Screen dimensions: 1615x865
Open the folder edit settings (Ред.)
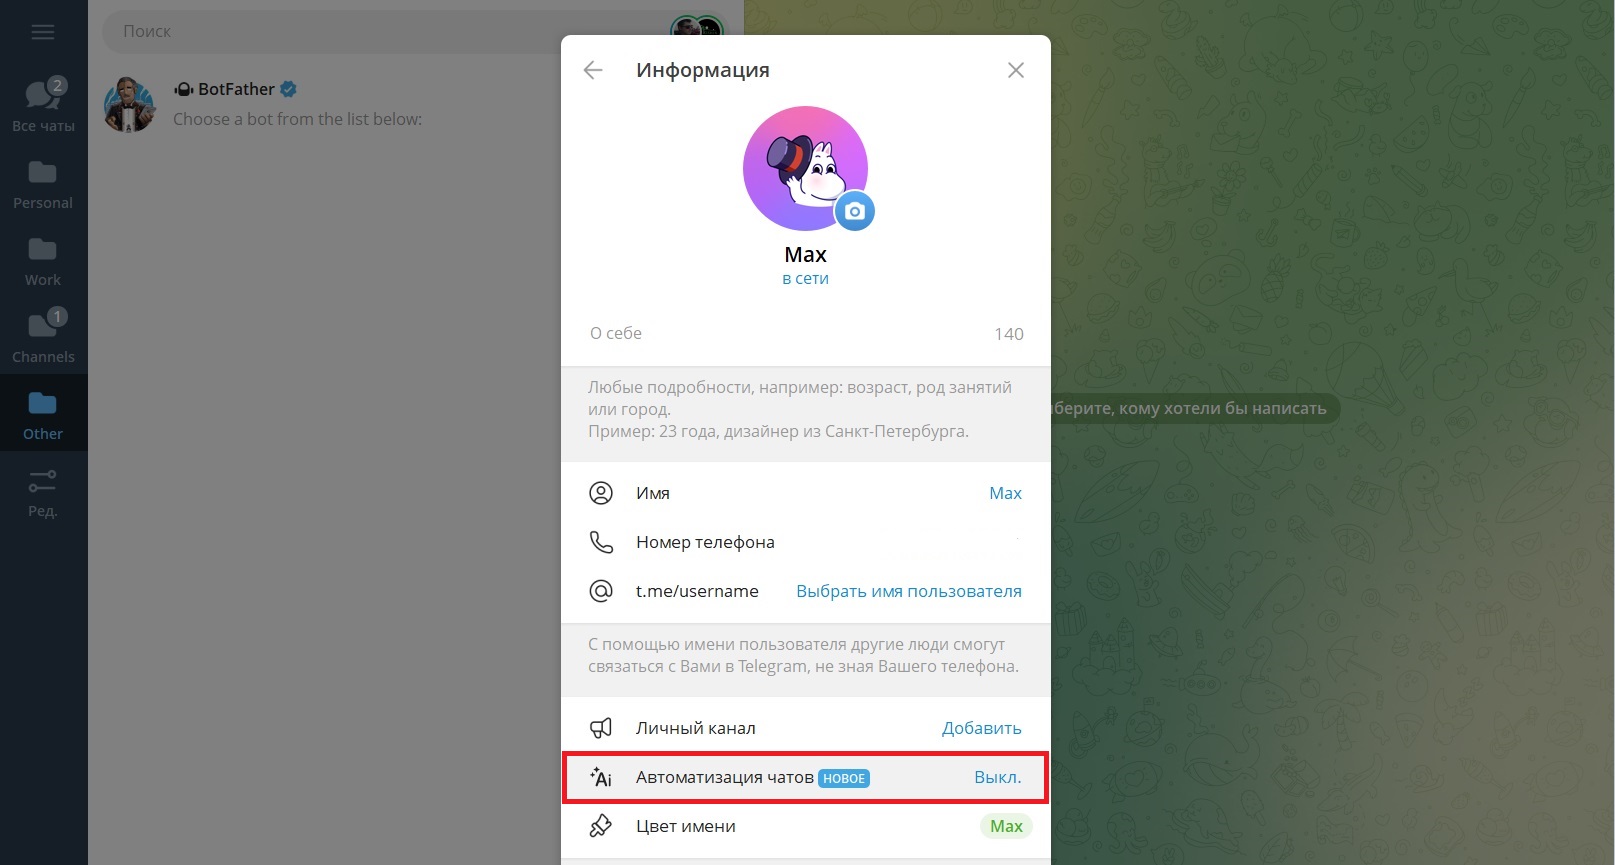point(43,492)
